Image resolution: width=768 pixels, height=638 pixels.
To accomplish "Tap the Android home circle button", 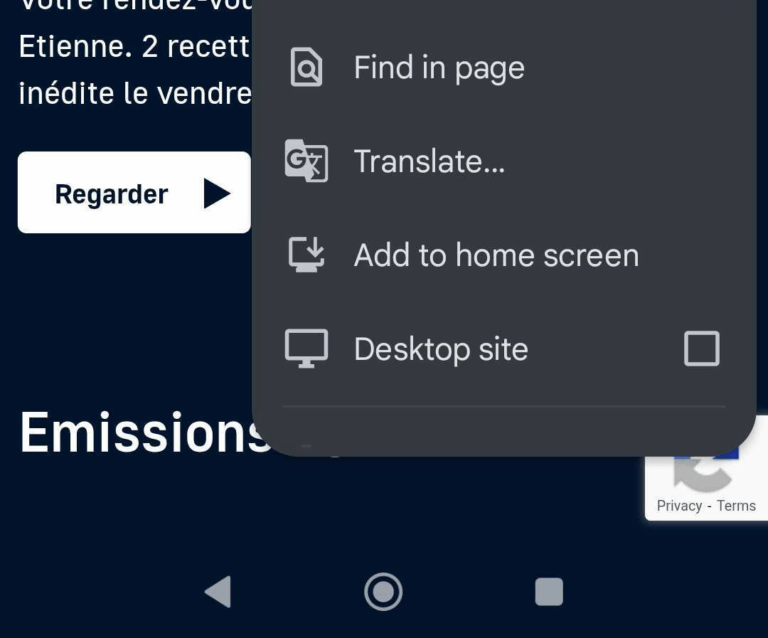I will pyautogui.click(x=383, y=592).
